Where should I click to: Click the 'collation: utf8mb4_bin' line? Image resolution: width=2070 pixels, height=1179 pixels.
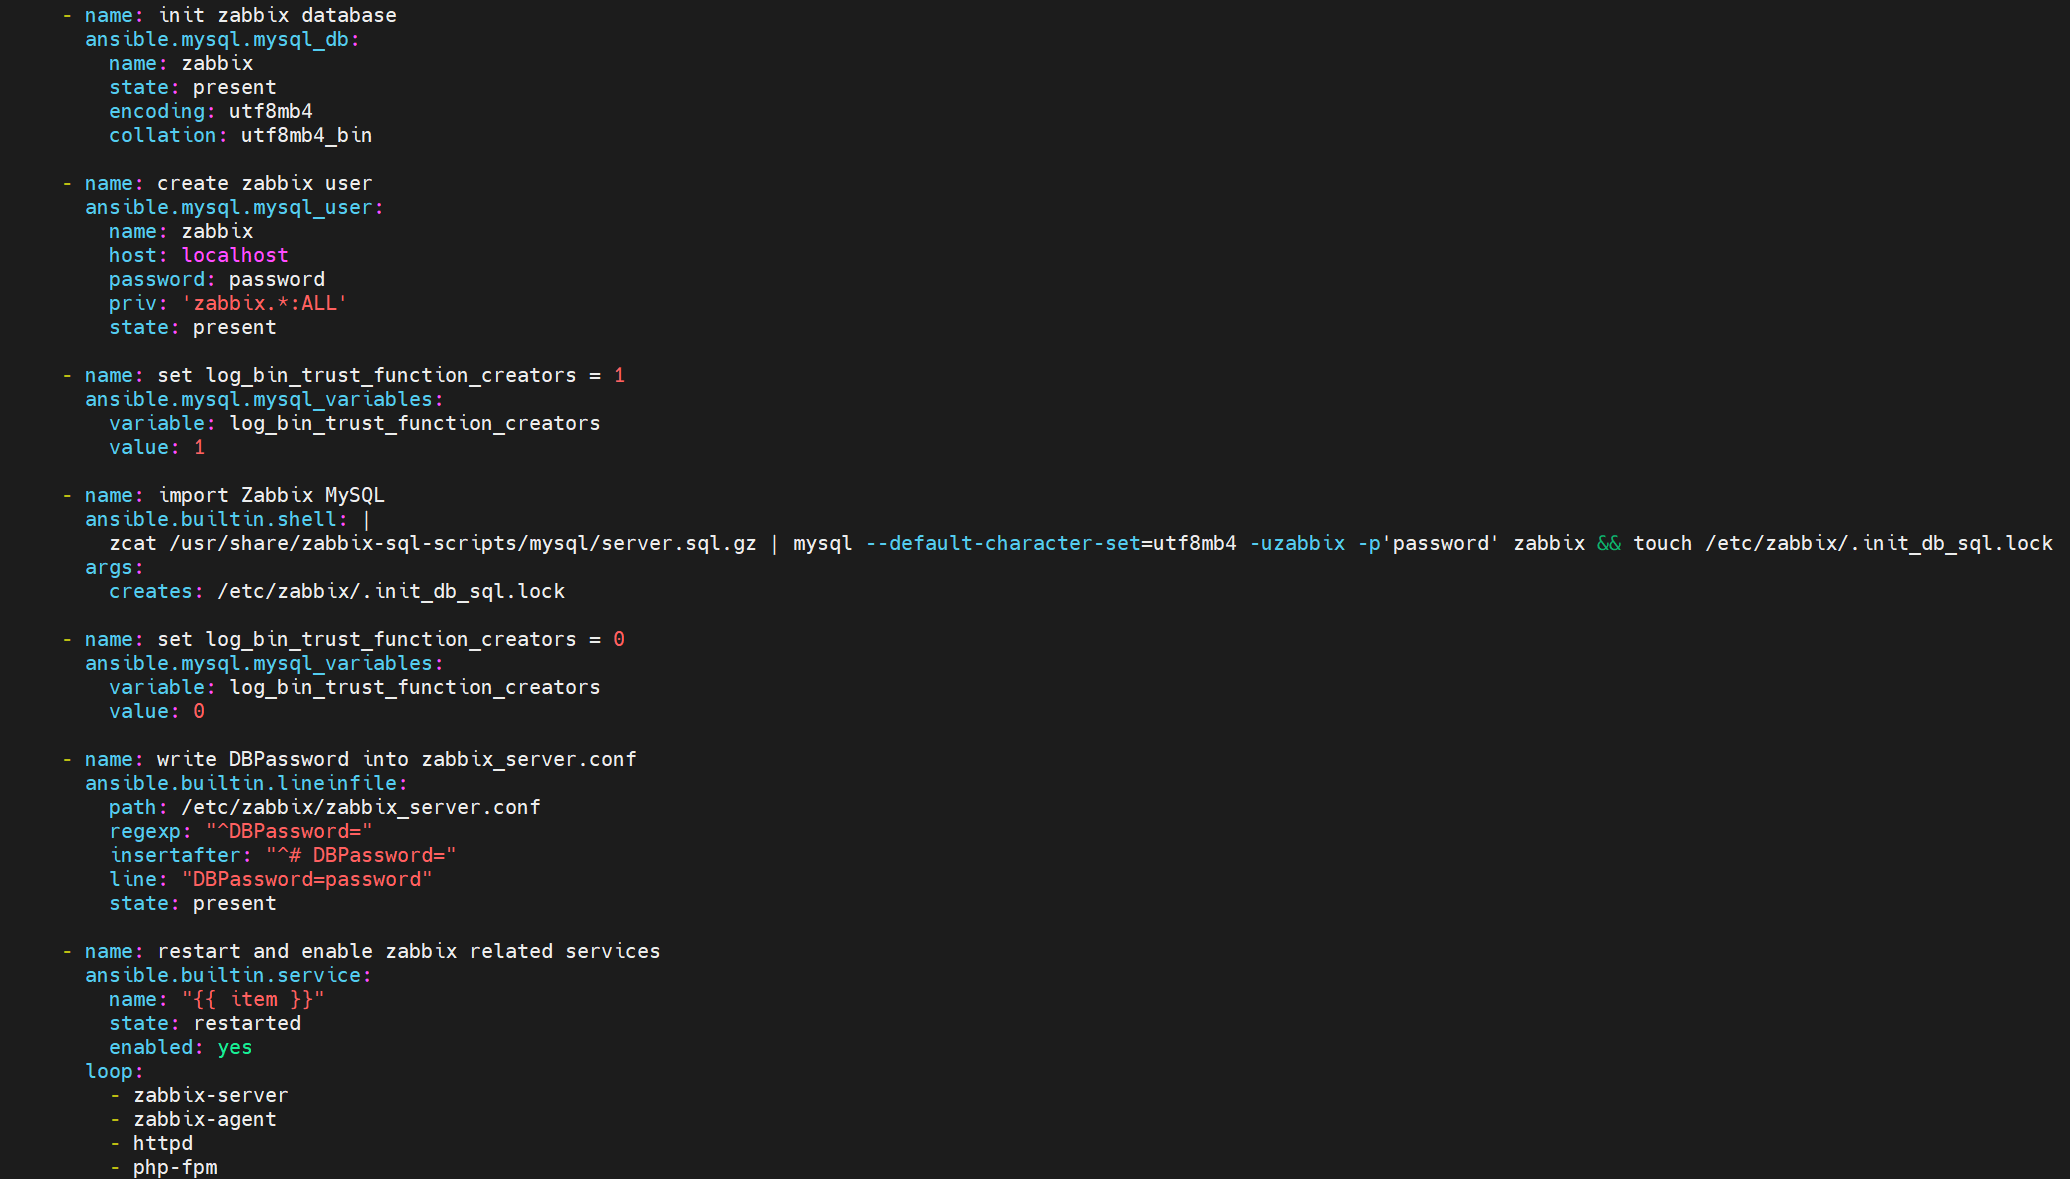coord(241,135)
